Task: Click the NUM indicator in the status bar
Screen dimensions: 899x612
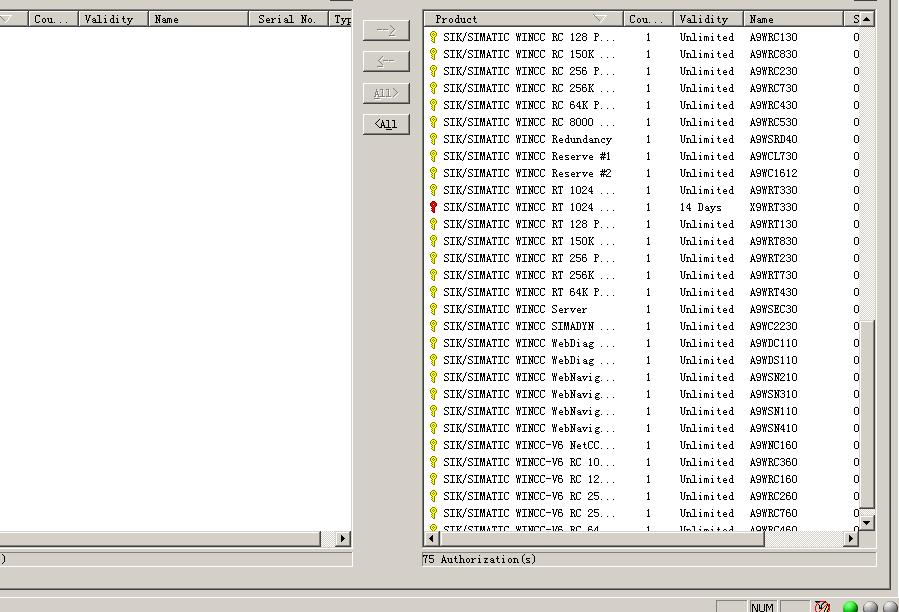Action: 762,607
